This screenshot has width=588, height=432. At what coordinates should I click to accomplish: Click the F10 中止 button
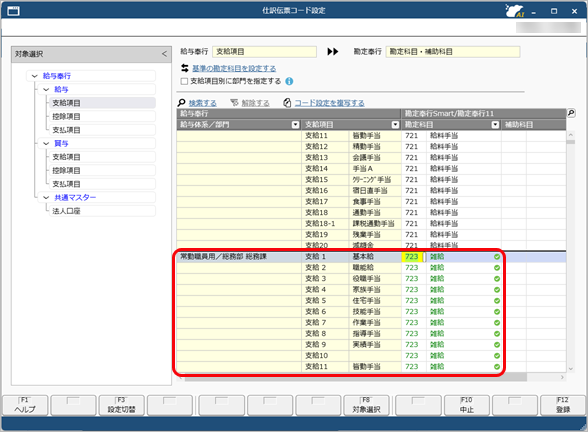click(466, 405)
